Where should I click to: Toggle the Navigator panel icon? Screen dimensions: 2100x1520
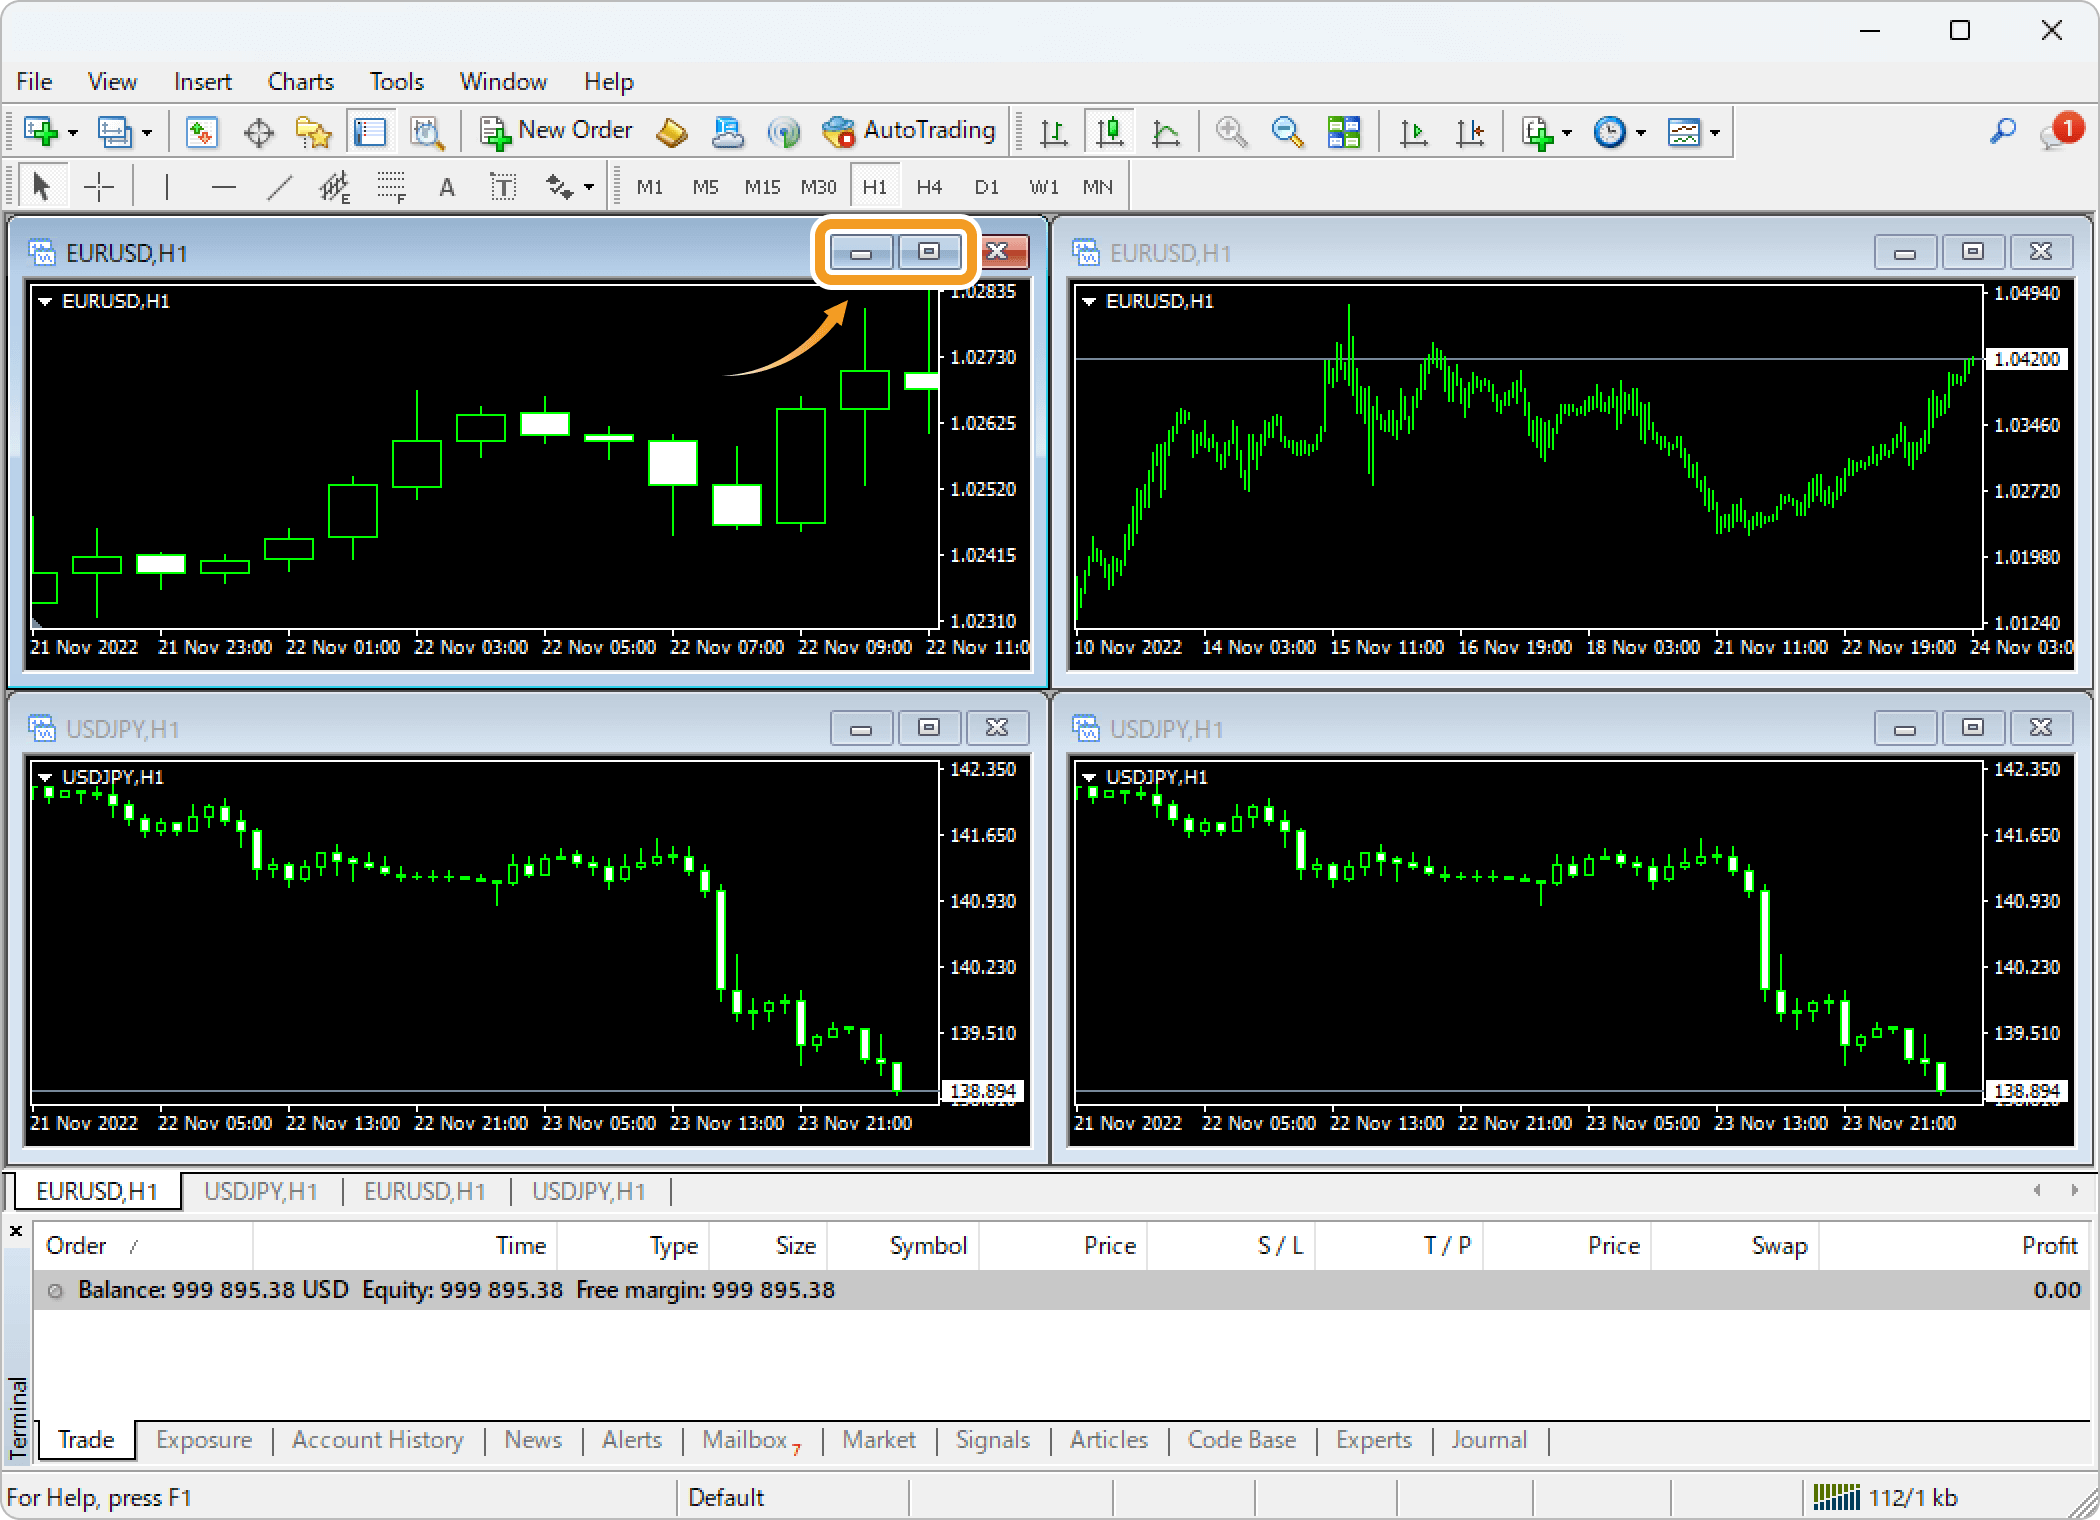[314, 132]
